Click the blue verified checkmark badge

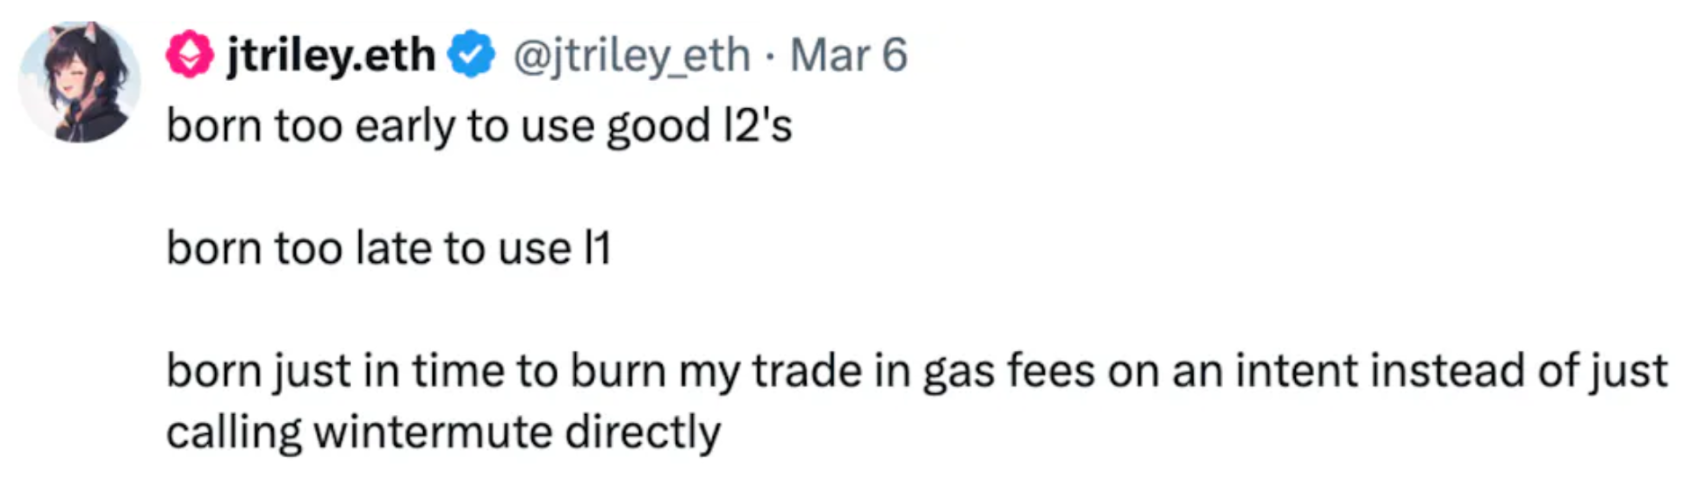pos(471,55)
